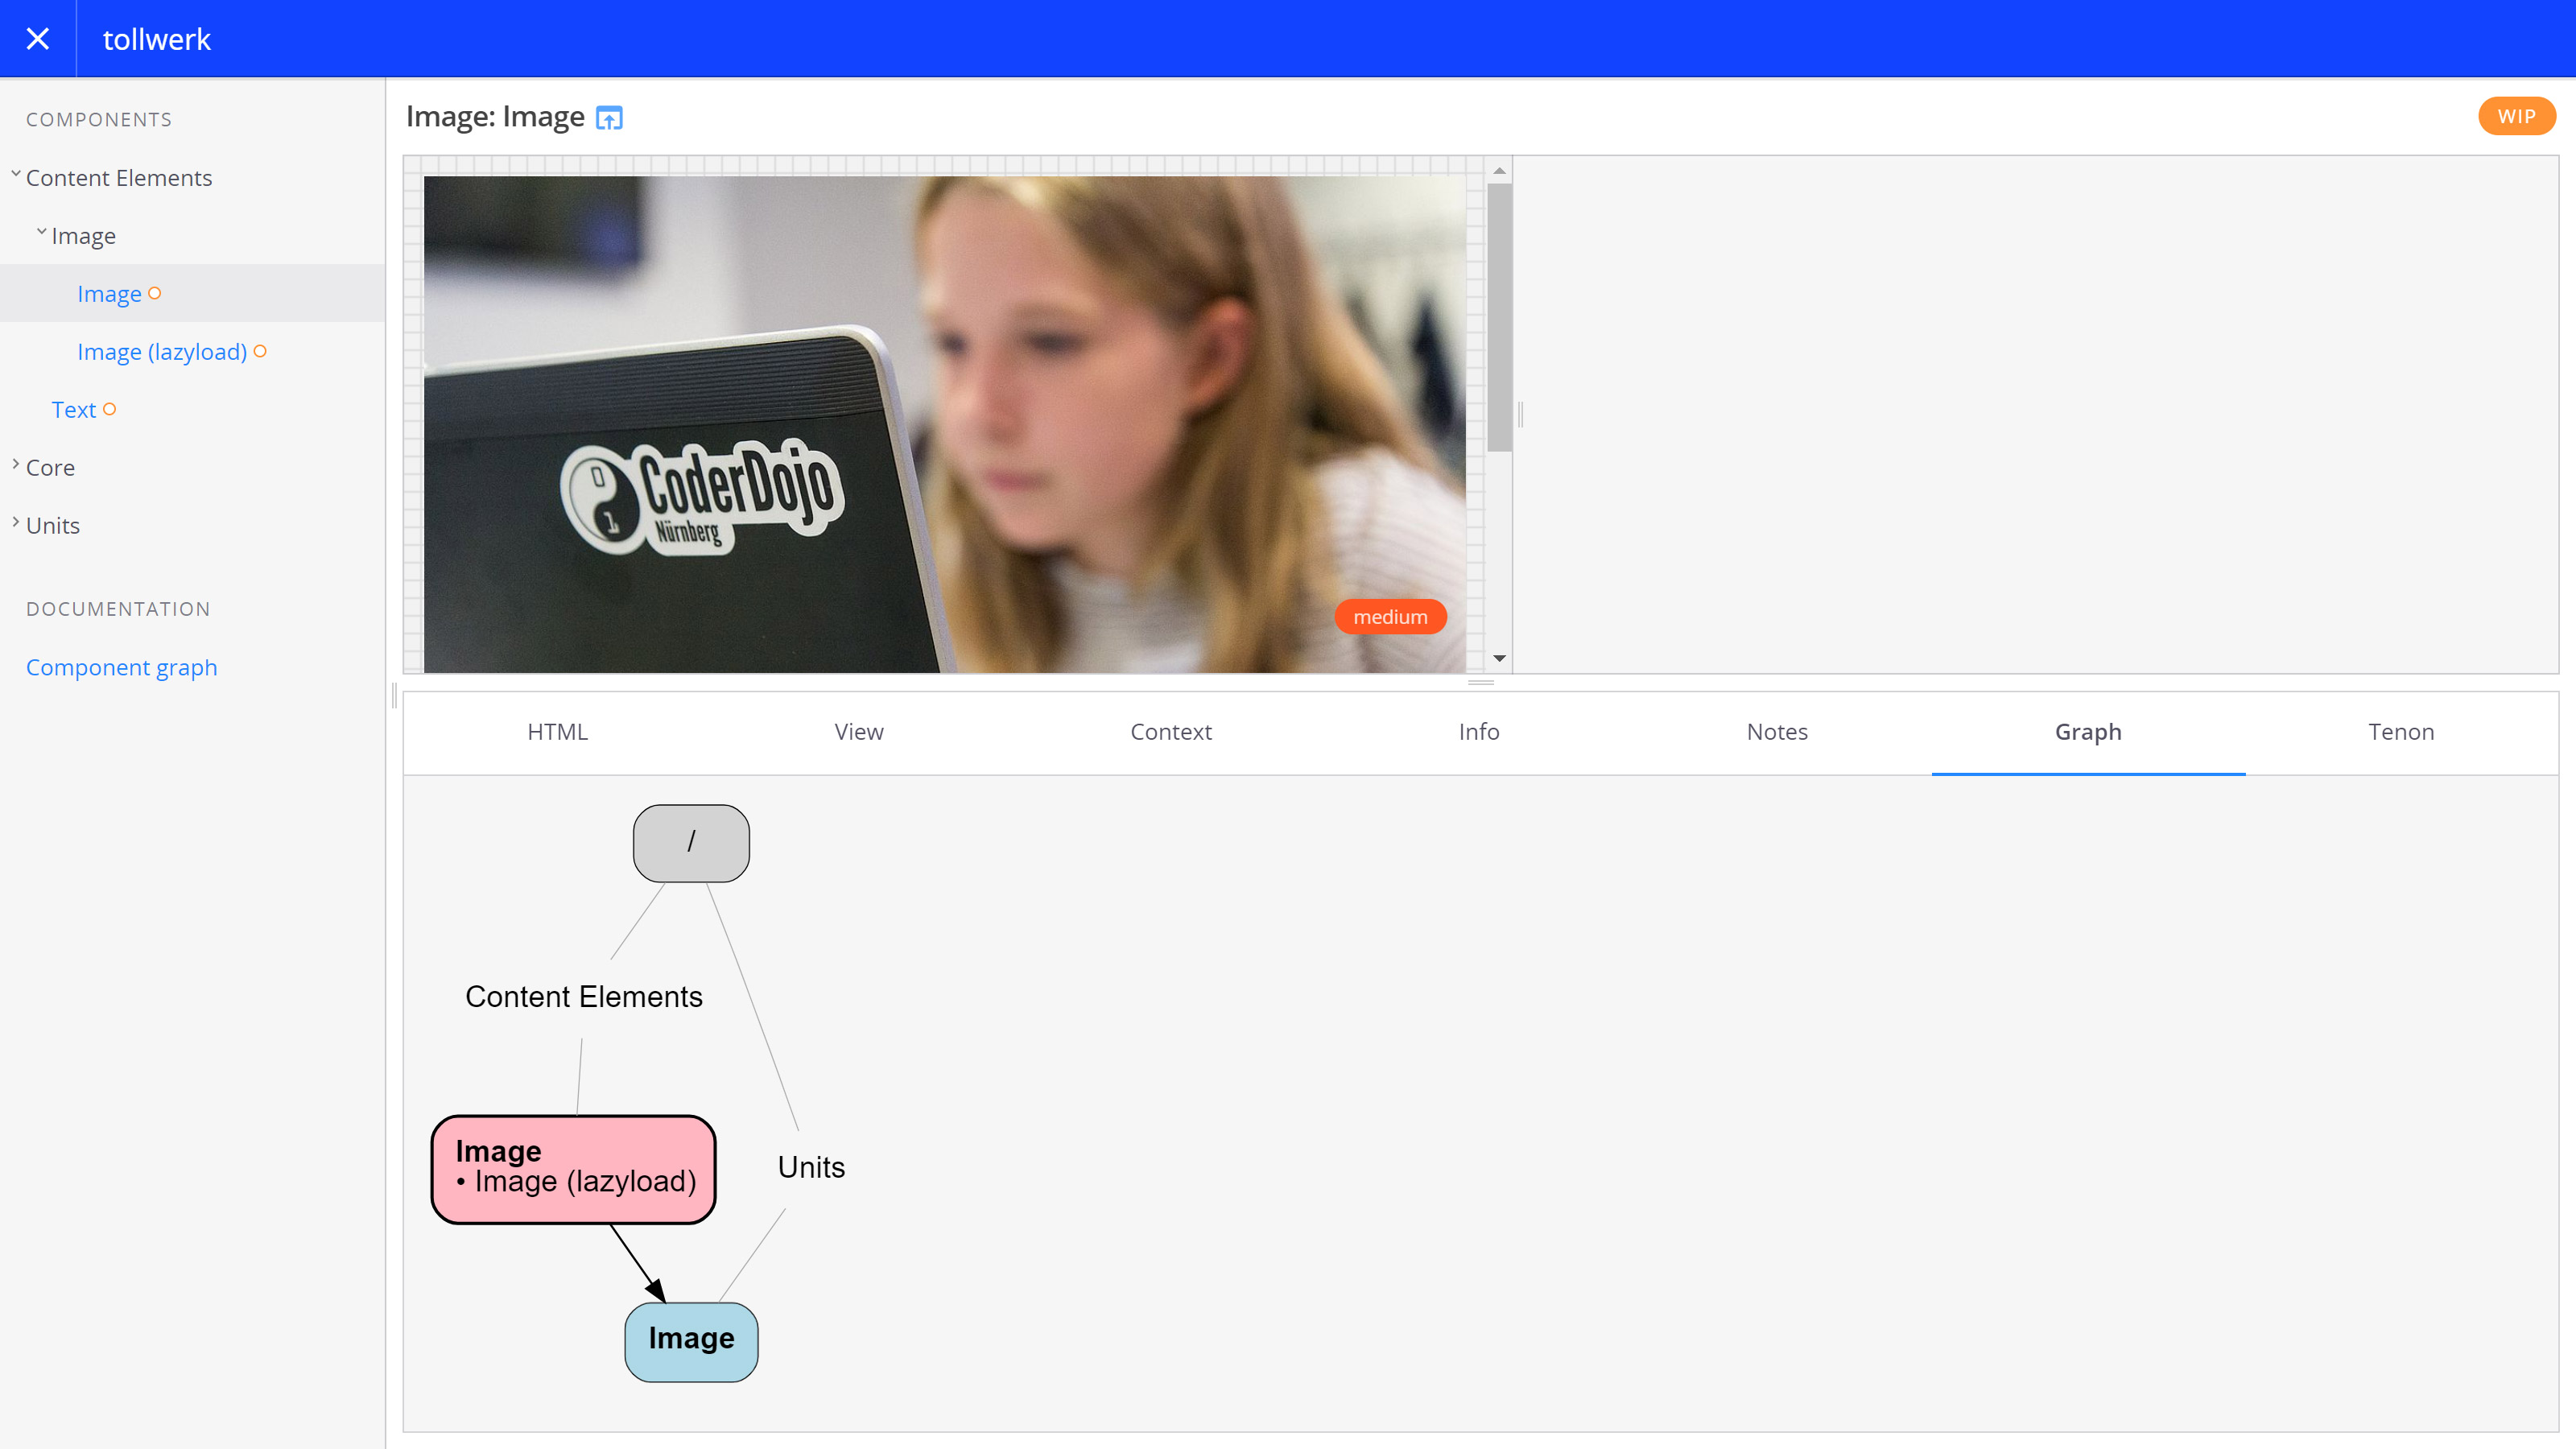This screenshot has width=2576, height=1449.
Task: Click the orange medium breakpoint badge
Action: [x=1390, y=617]
